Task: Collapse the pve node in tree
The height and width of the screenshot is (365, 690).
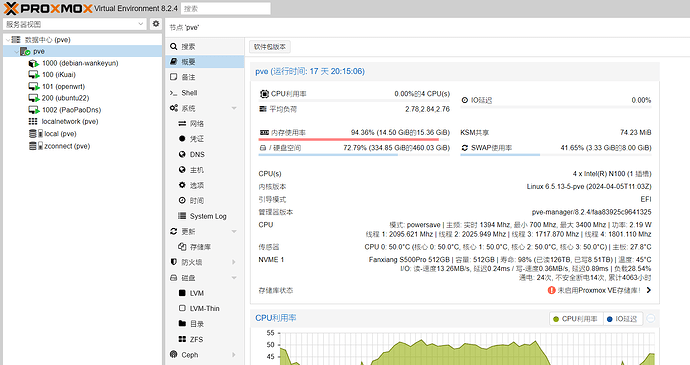Action: click(x=16, y=52)
